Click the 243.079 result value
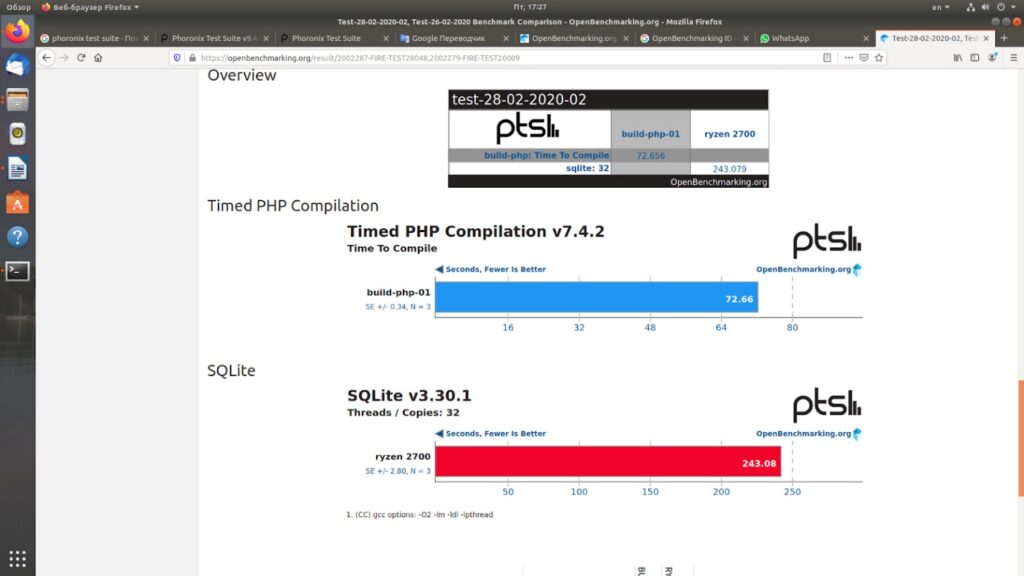The image size is (1024, 576). tap(729, 168)
